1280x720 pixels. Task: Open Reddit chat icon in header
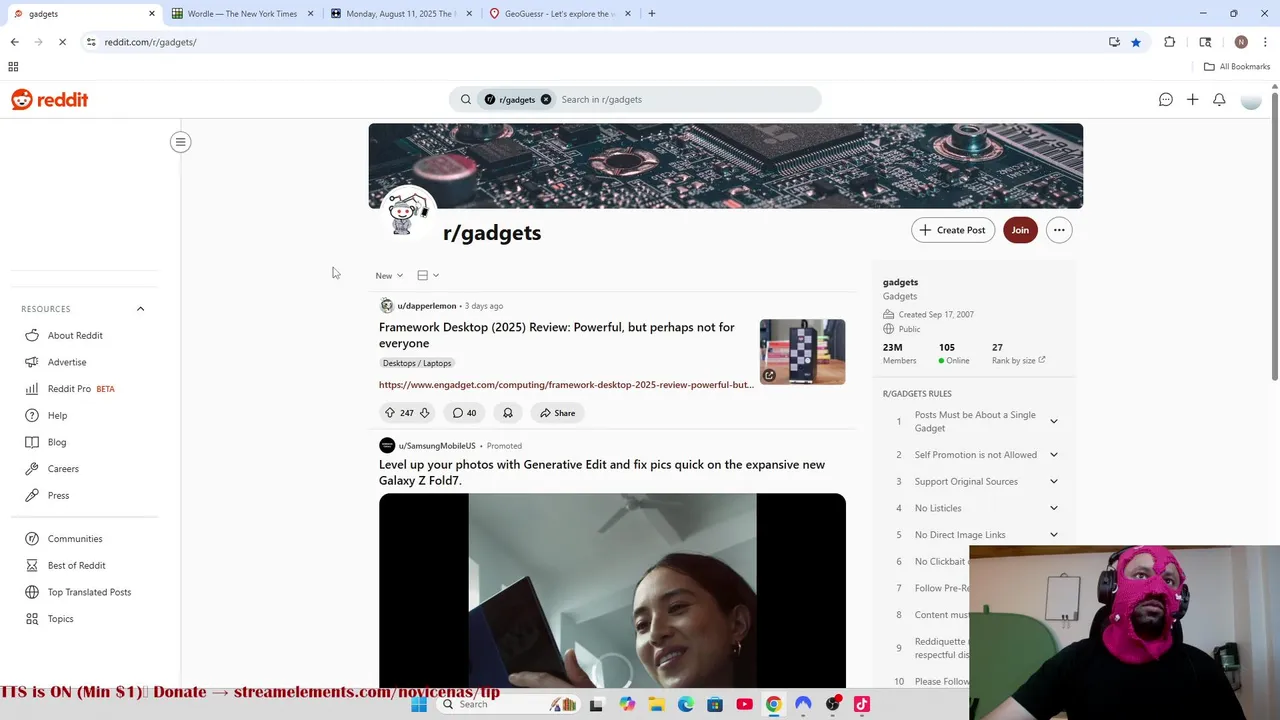(x=1165, y=100)
